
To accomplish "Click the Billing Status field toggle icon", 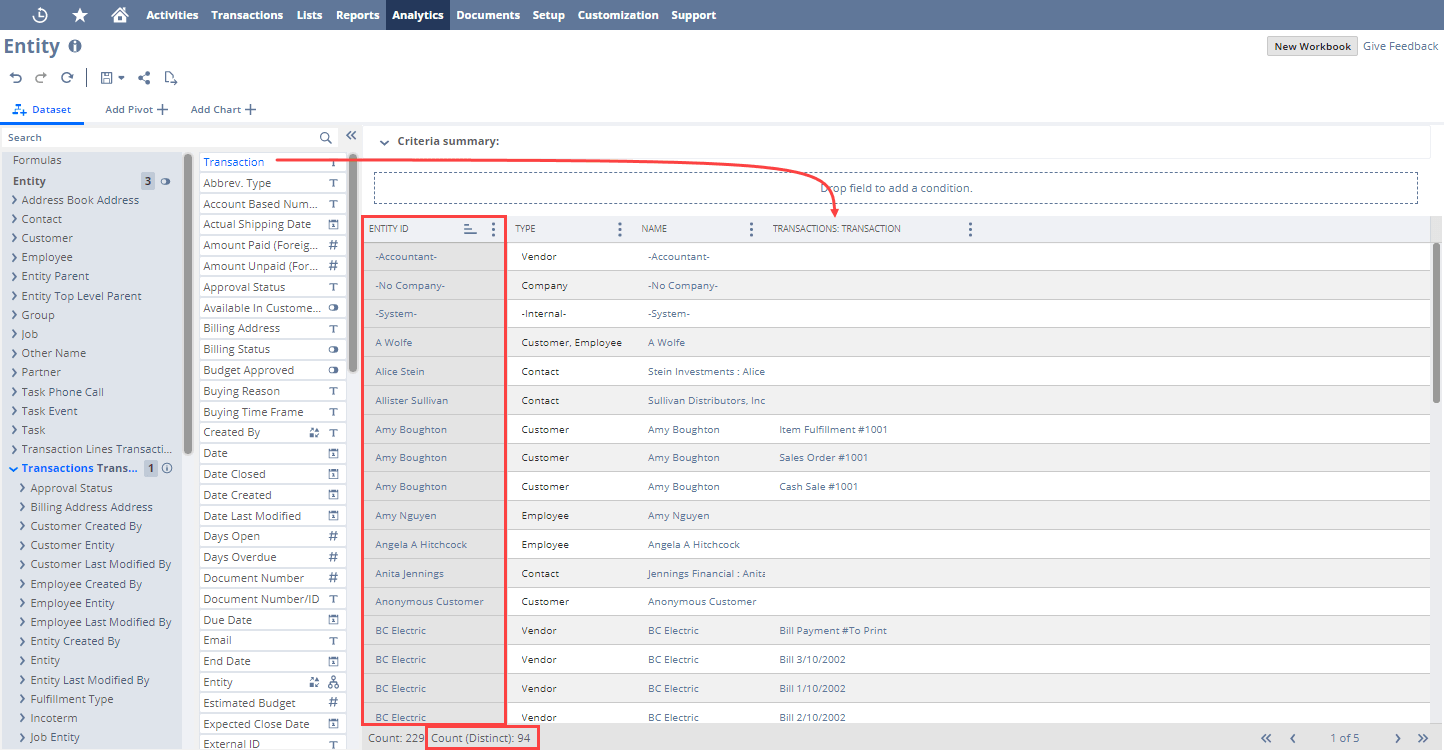I will coord(334,349).
